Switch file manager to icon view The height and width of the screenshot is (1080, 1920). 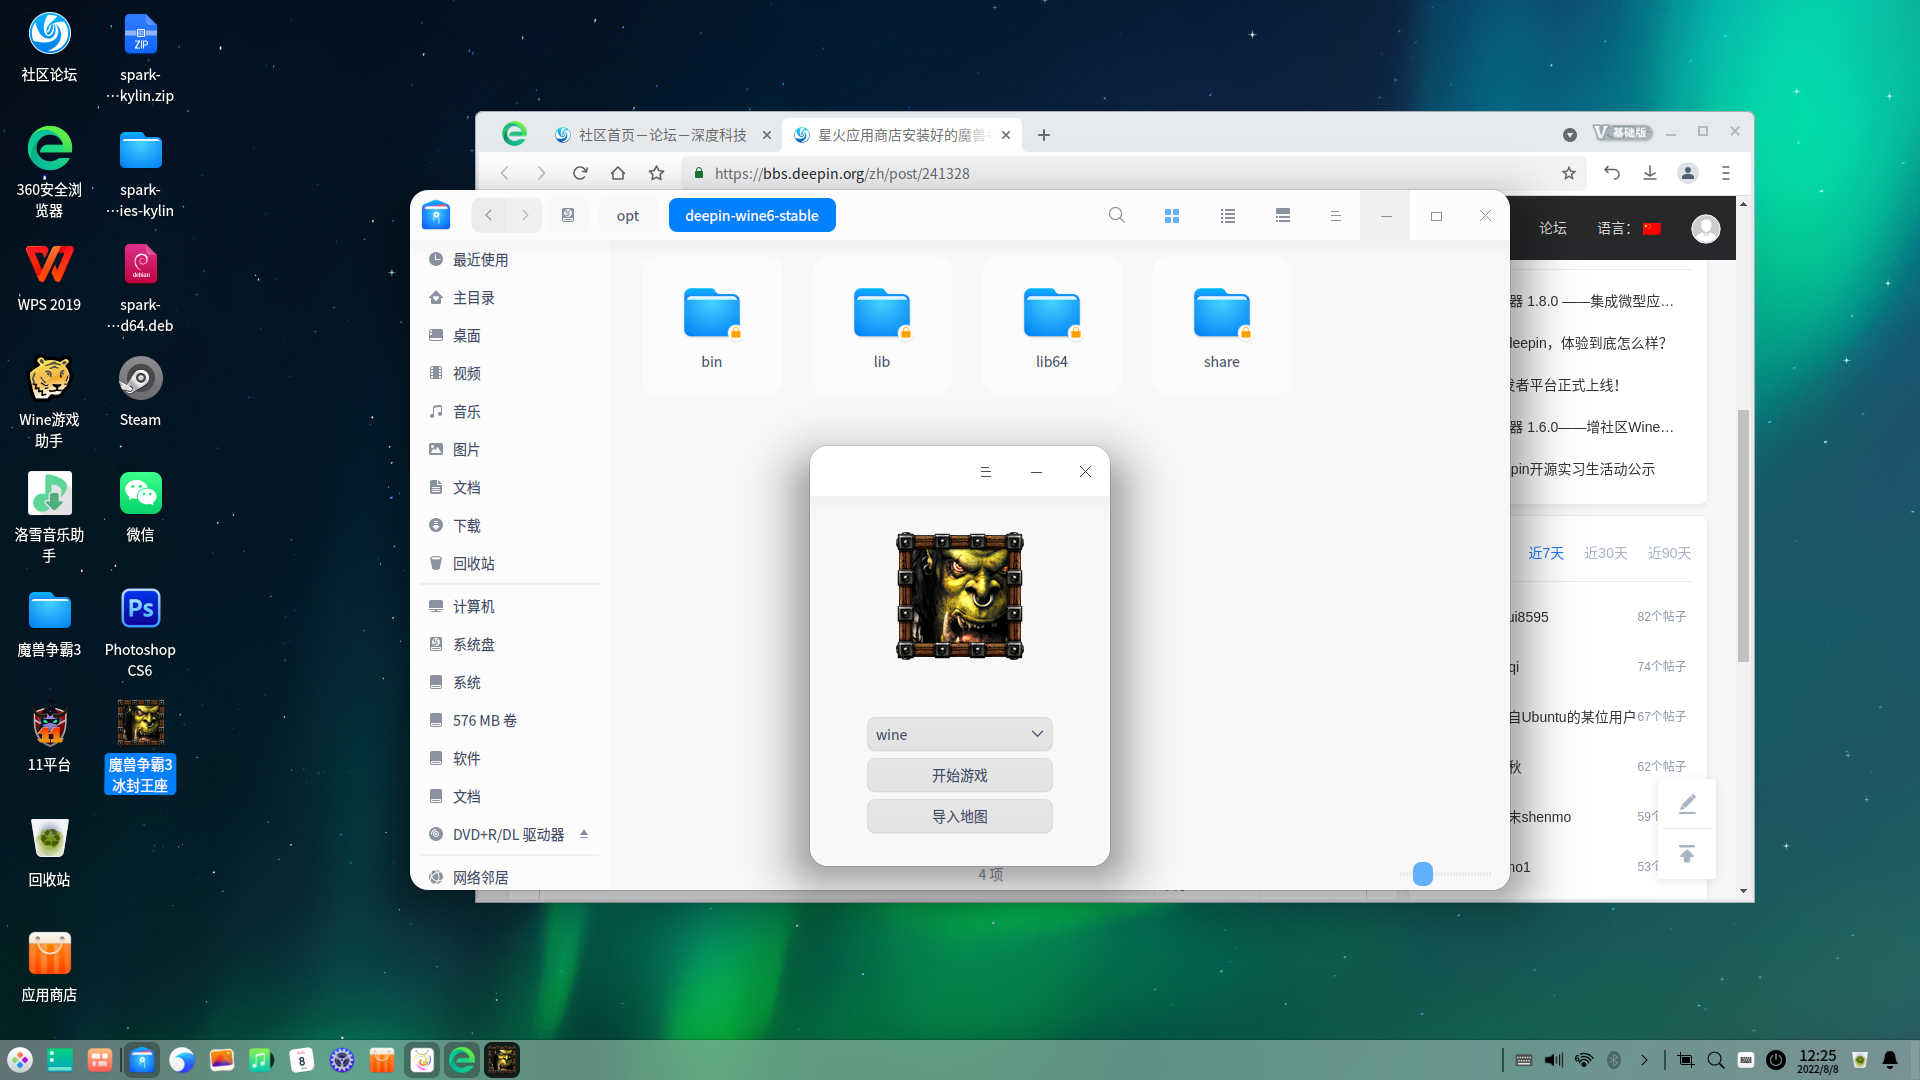click(1172, 215)
